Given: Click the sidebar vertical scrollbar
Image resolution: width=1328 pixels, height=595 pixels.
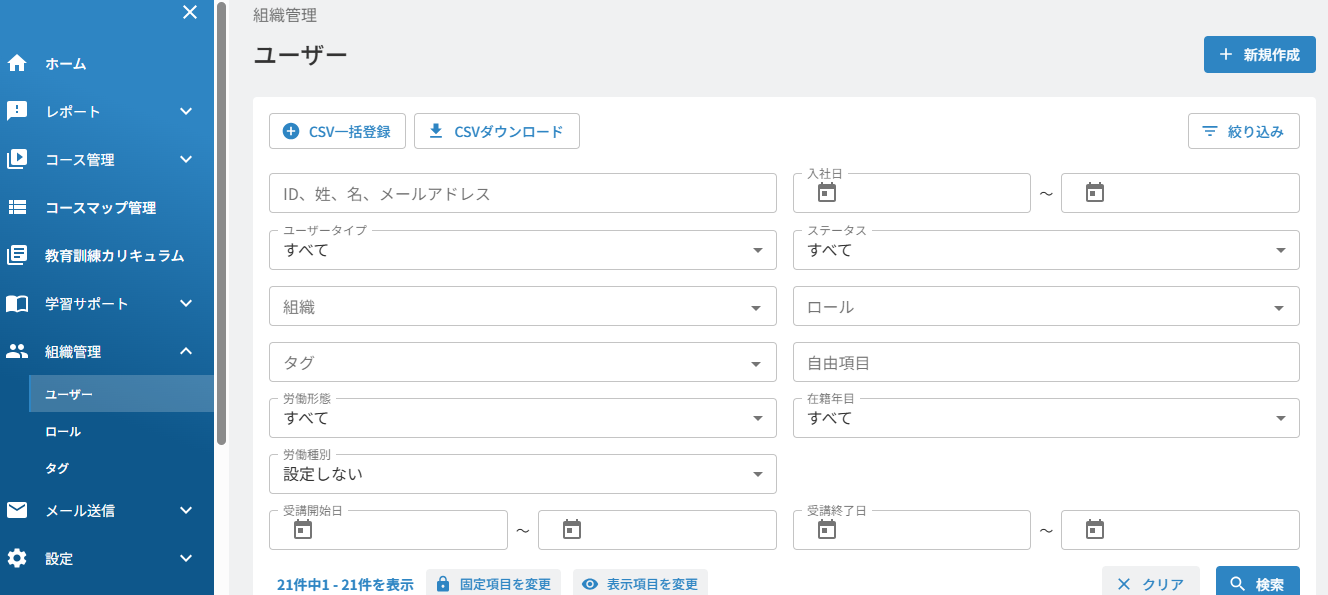Looking at the screenshot, I should 221,225.
